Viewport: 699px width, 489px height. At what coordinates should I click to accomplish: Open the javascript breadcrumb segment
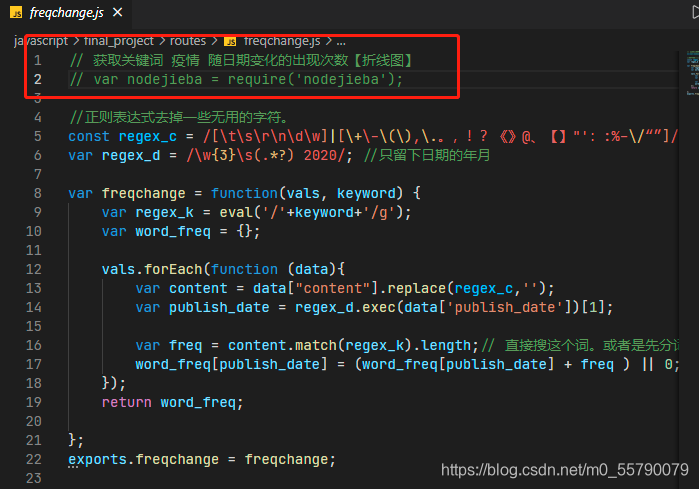41,41
